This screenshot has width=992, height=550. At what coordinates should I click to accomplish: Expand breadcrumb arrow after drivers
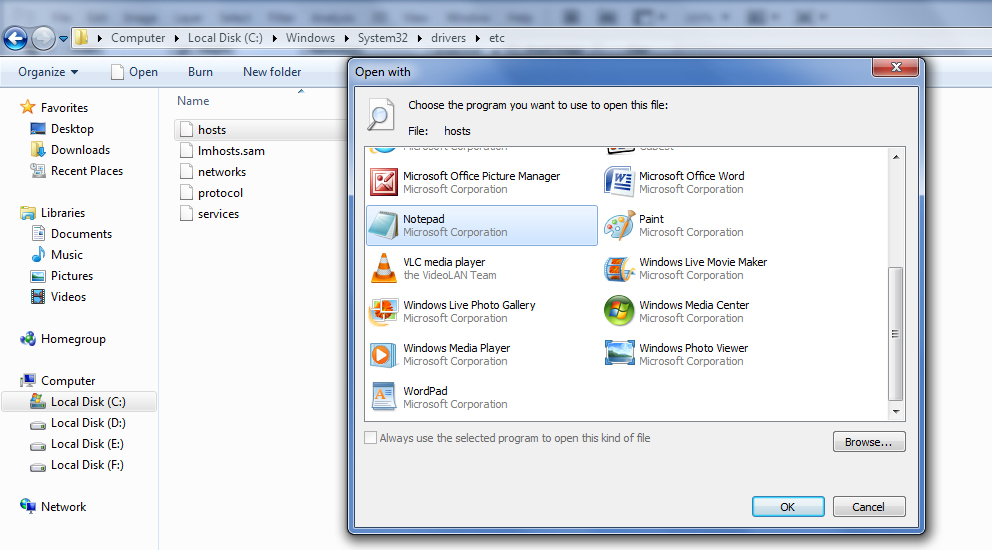tap(478, 38)
